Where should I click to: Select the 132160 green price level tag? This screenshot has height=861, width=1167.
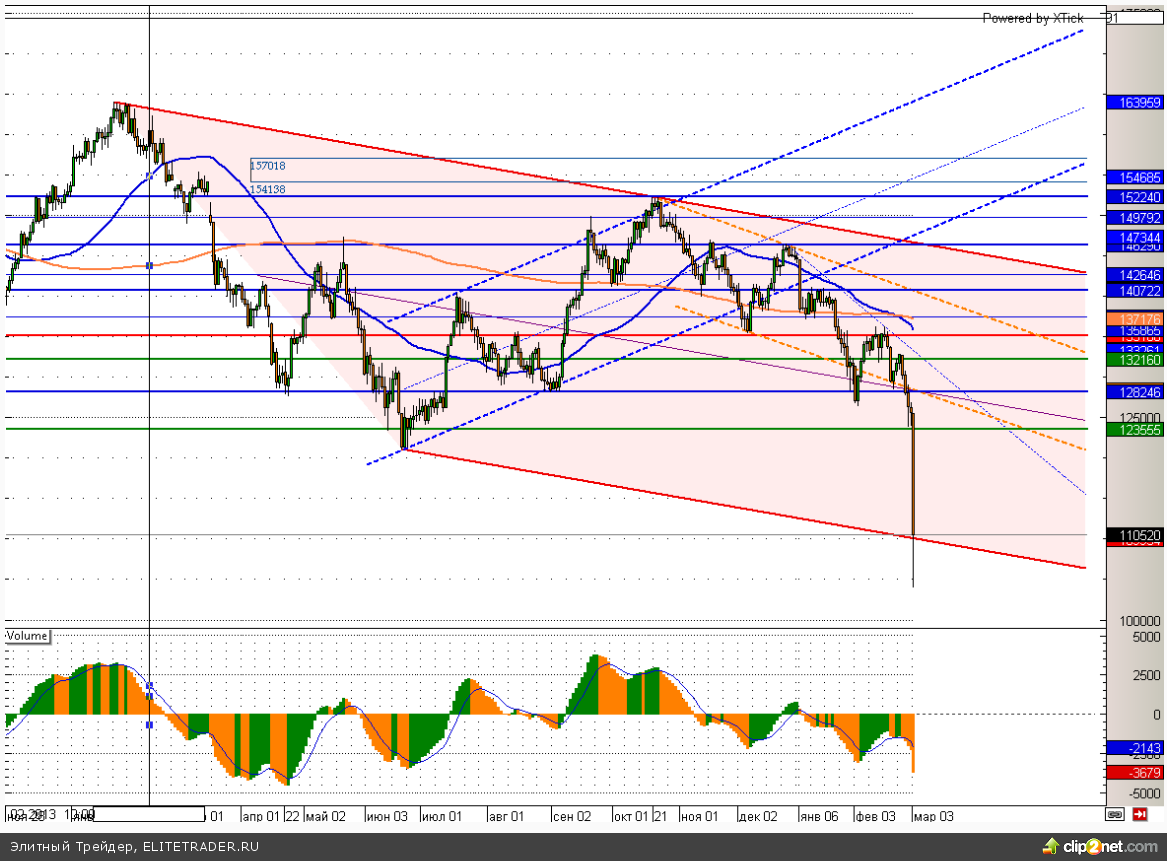[1134, 359]
